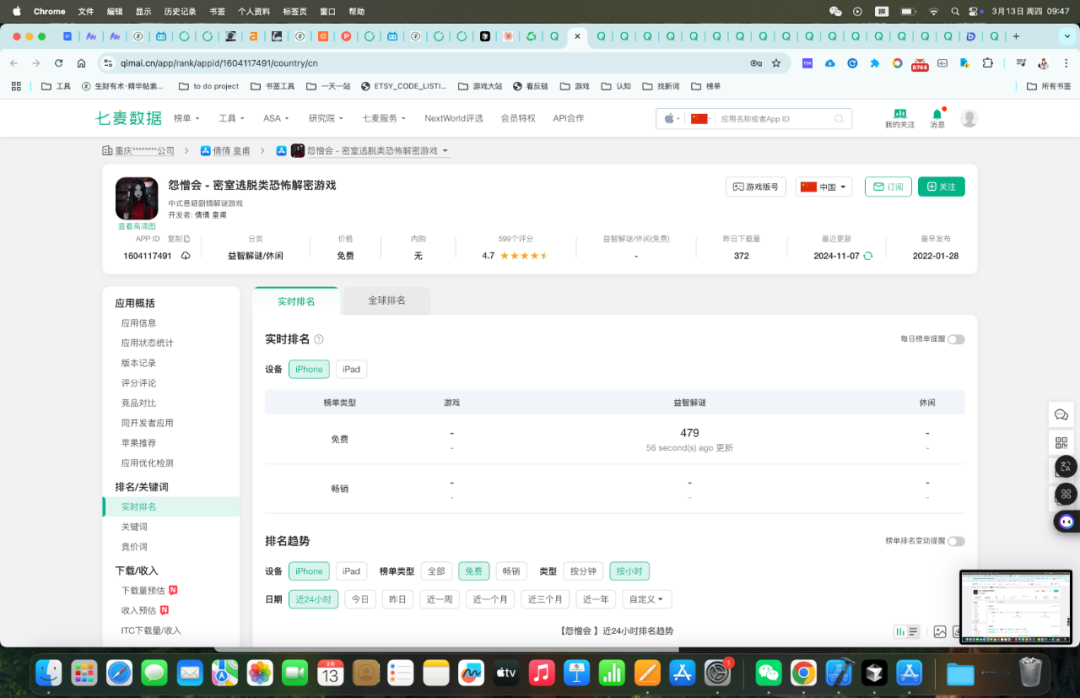The image size is (1080, 698).
Task: Click 查看高清图 link under app icon
Action: [x=136, y=226]
